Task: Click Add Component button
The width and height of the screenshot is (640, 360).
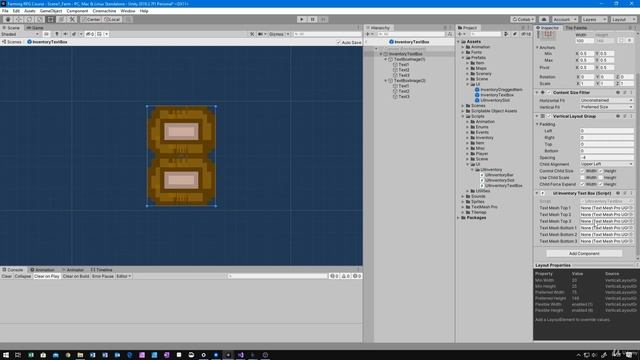Action: (x=584, y=253)
